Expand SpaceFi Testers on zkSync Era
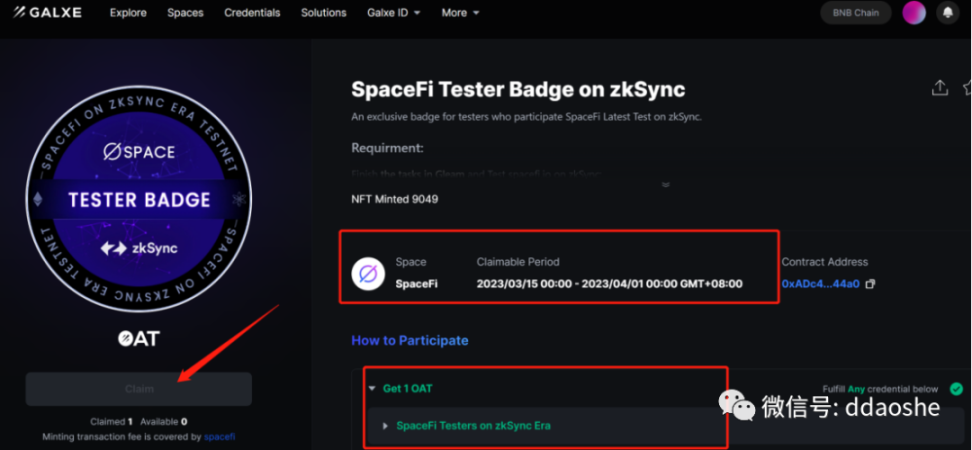972x450 pixels. coord(386,426)
